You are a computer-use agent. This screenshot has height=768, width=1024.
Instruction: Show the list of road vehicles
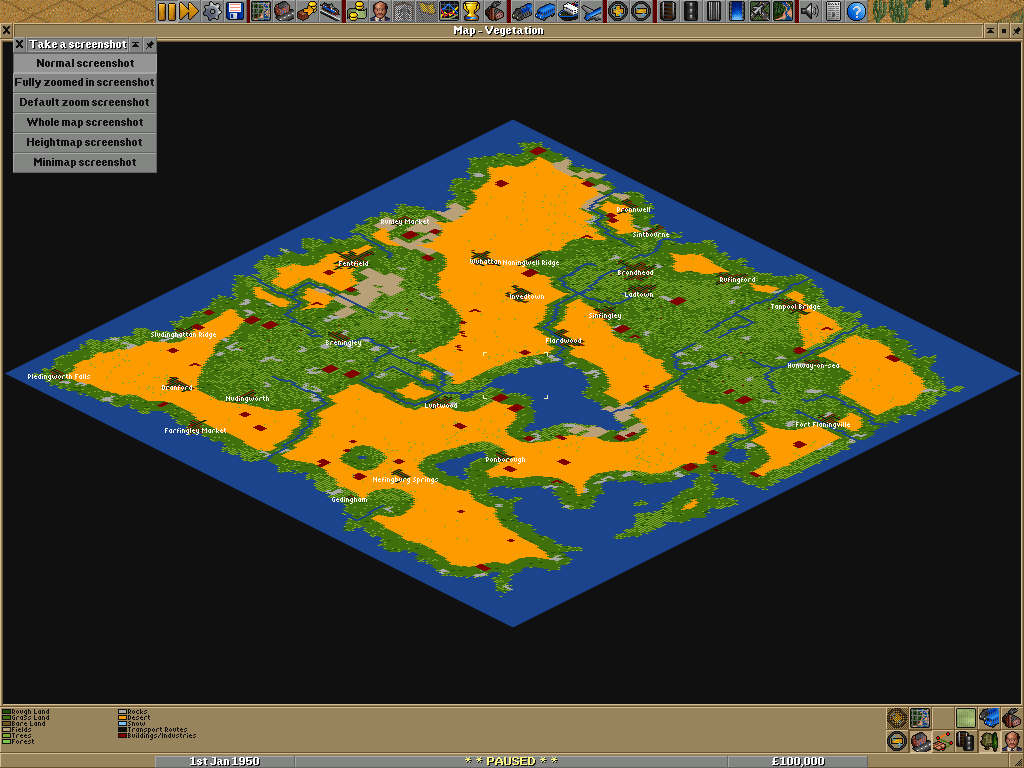(x=545, y=11)
